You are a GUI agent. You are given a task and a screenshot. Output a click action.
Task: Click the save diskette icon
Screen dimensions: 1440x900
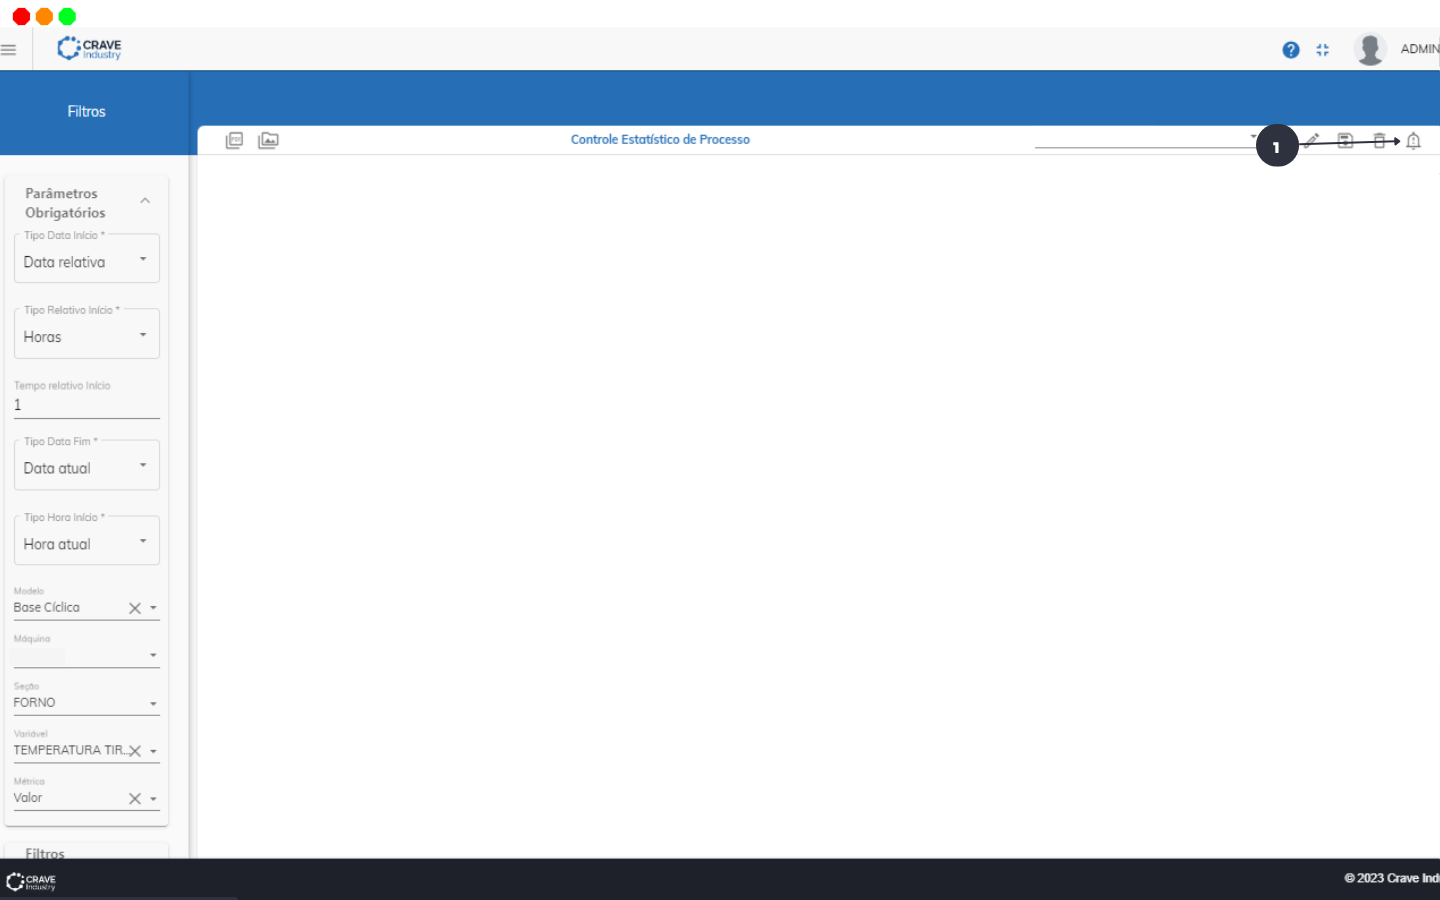(1345, 141)
